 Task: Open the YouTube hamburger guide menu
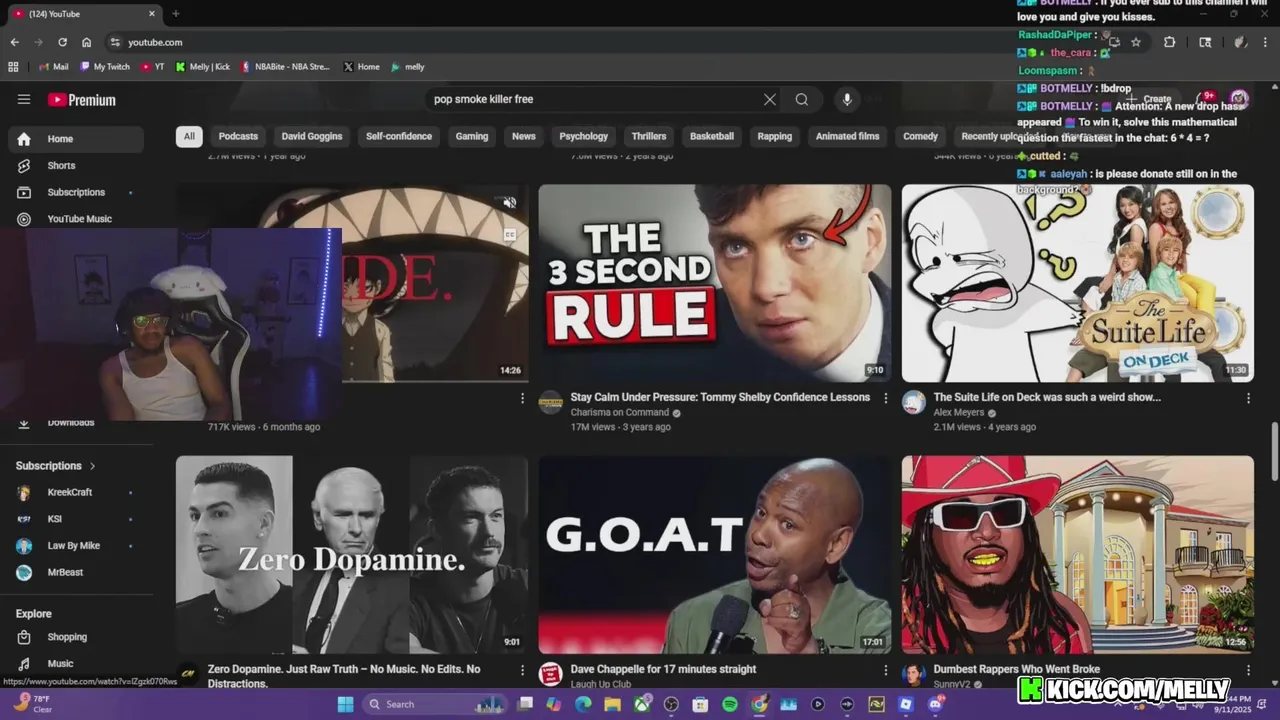coord(24,99)
